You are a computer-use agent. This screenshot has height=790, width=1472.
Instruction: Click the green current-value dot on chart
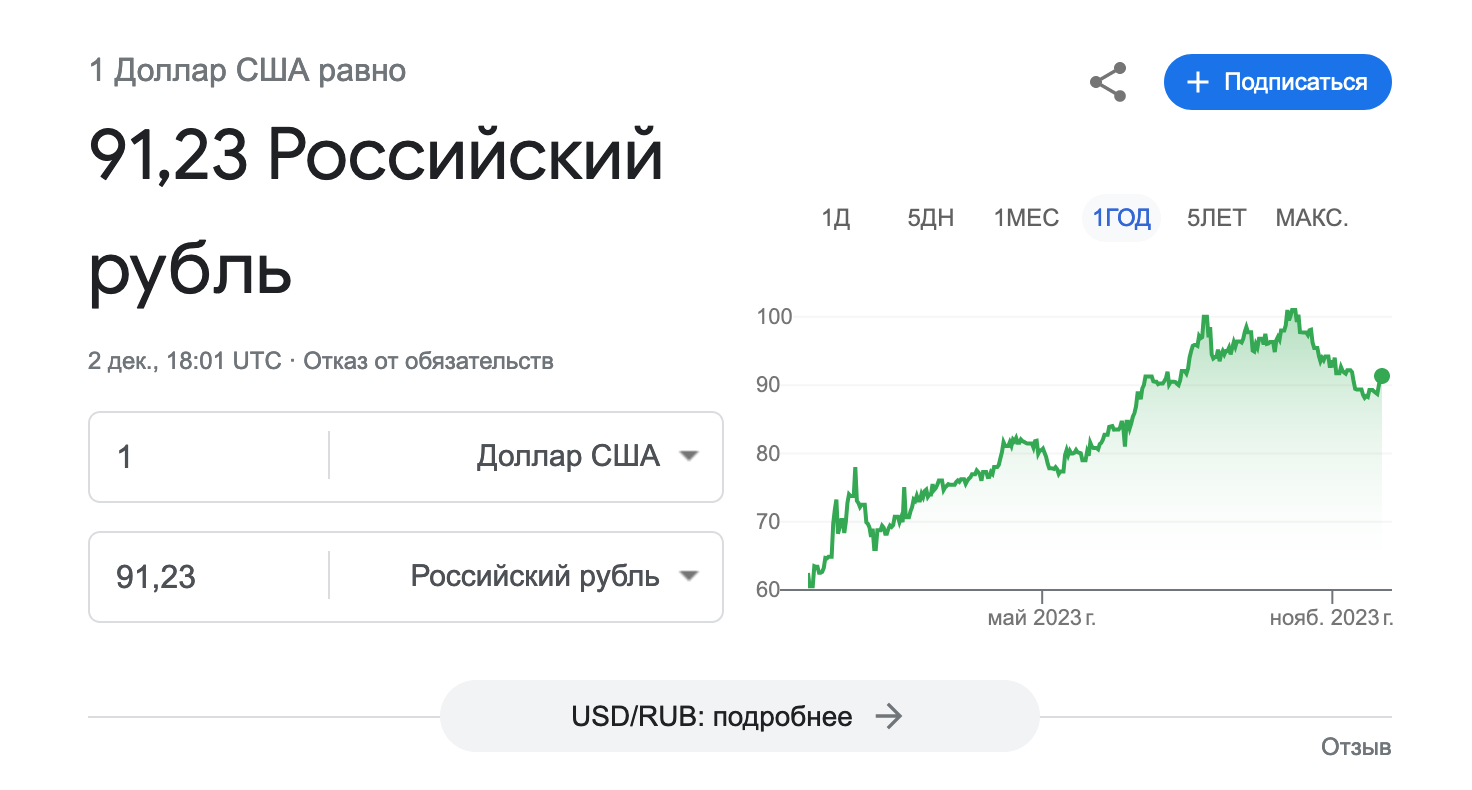click(1382, 376)
